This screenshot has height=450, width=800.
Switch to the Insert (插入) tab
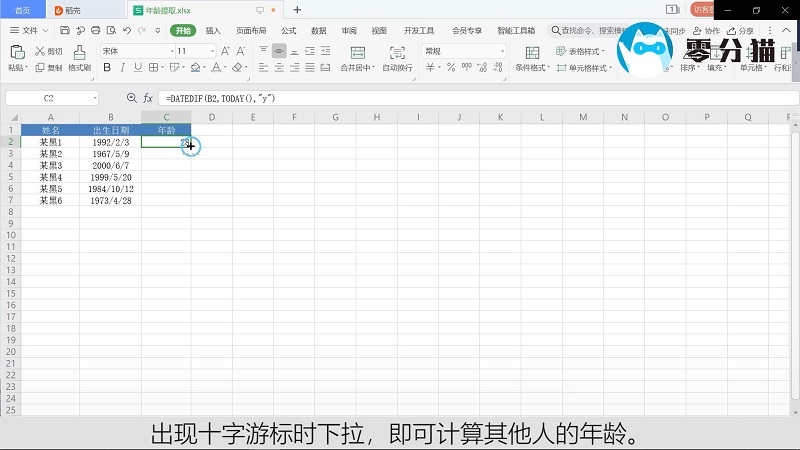tap(213, 31)
